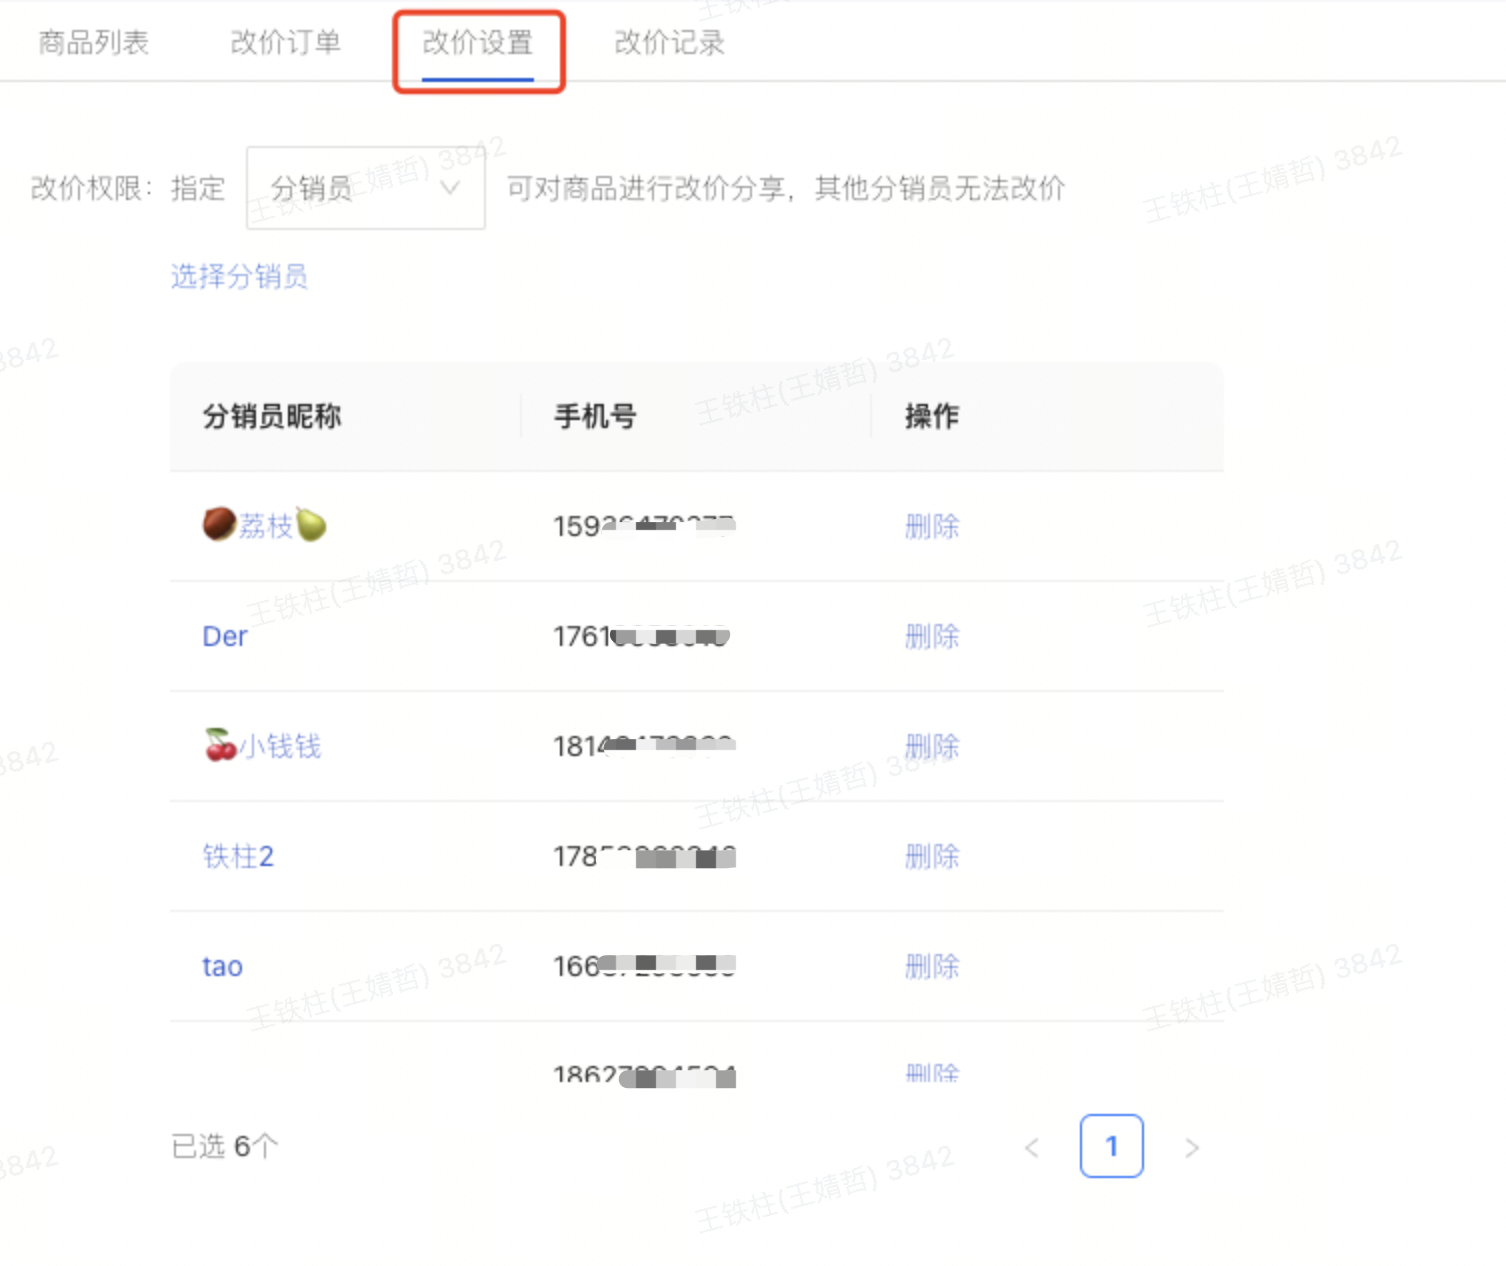Remove distributor 铁柱2
Image resolution: width=1506 pixels, height=1266 pixels.
click(932, 856)
